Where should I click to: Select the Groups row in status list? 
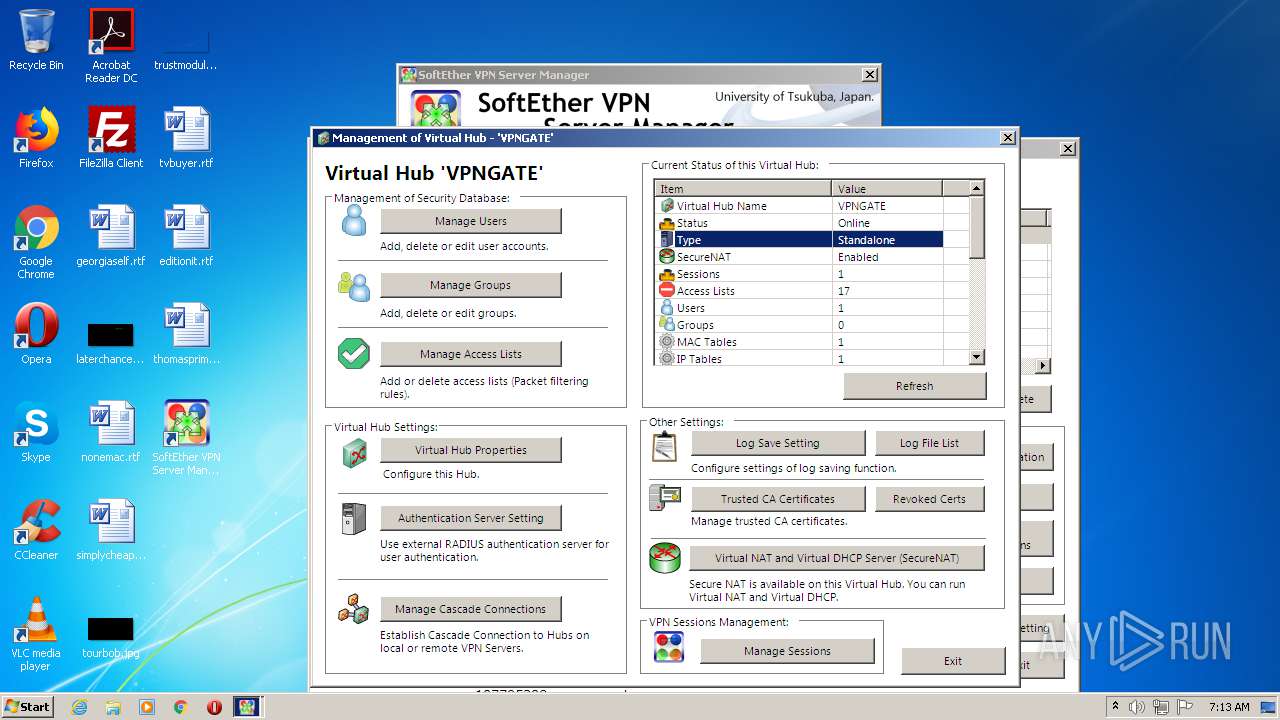pyautogui.click(x=812, y=325)
